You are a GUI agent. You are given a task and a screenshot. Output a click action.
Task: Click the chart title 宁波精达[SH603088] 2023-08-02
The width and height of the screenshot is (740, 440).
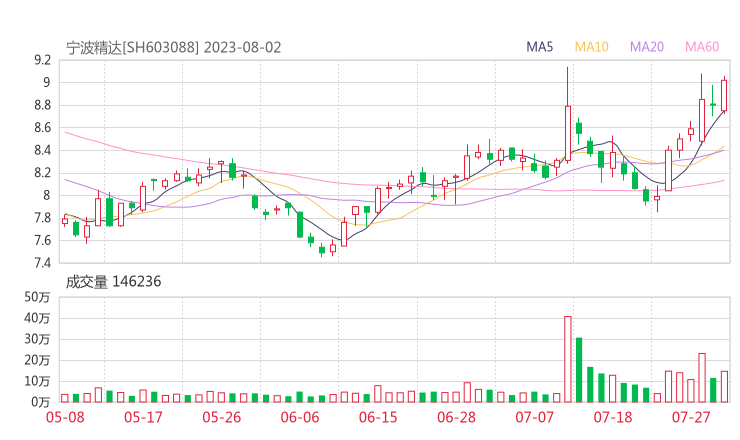pyautogui.click(x=174, y=48)
